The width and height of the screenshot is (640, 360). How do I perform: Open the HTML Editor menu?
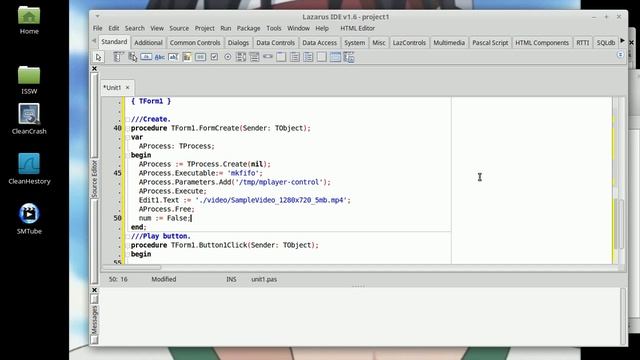pyautogui.click(x=358, y=28)
